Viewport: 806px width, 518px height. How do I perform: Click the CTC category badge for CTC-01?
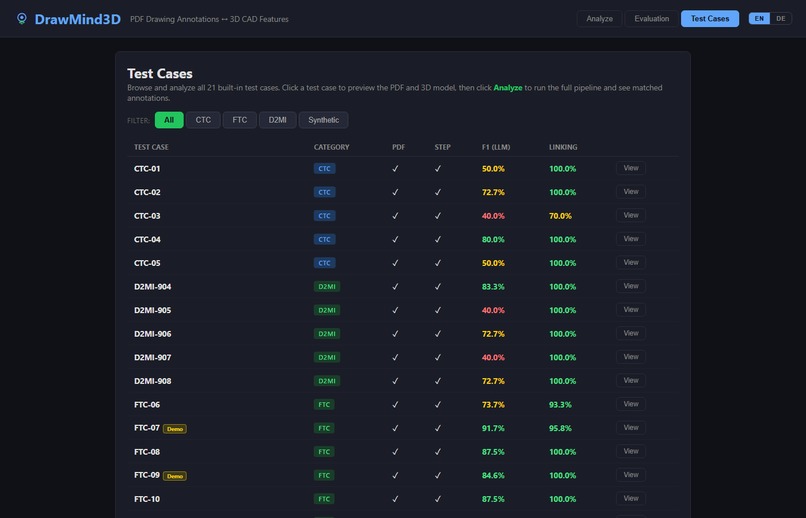click(x=324, y=169)
